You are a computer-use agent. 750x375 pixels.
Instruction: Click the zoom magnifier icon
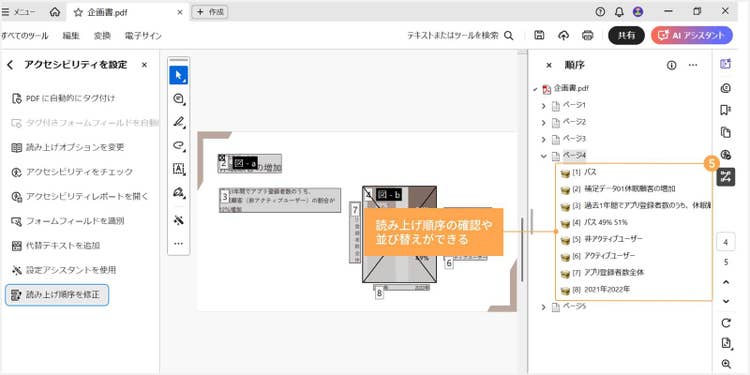click(x=726, y=364)
